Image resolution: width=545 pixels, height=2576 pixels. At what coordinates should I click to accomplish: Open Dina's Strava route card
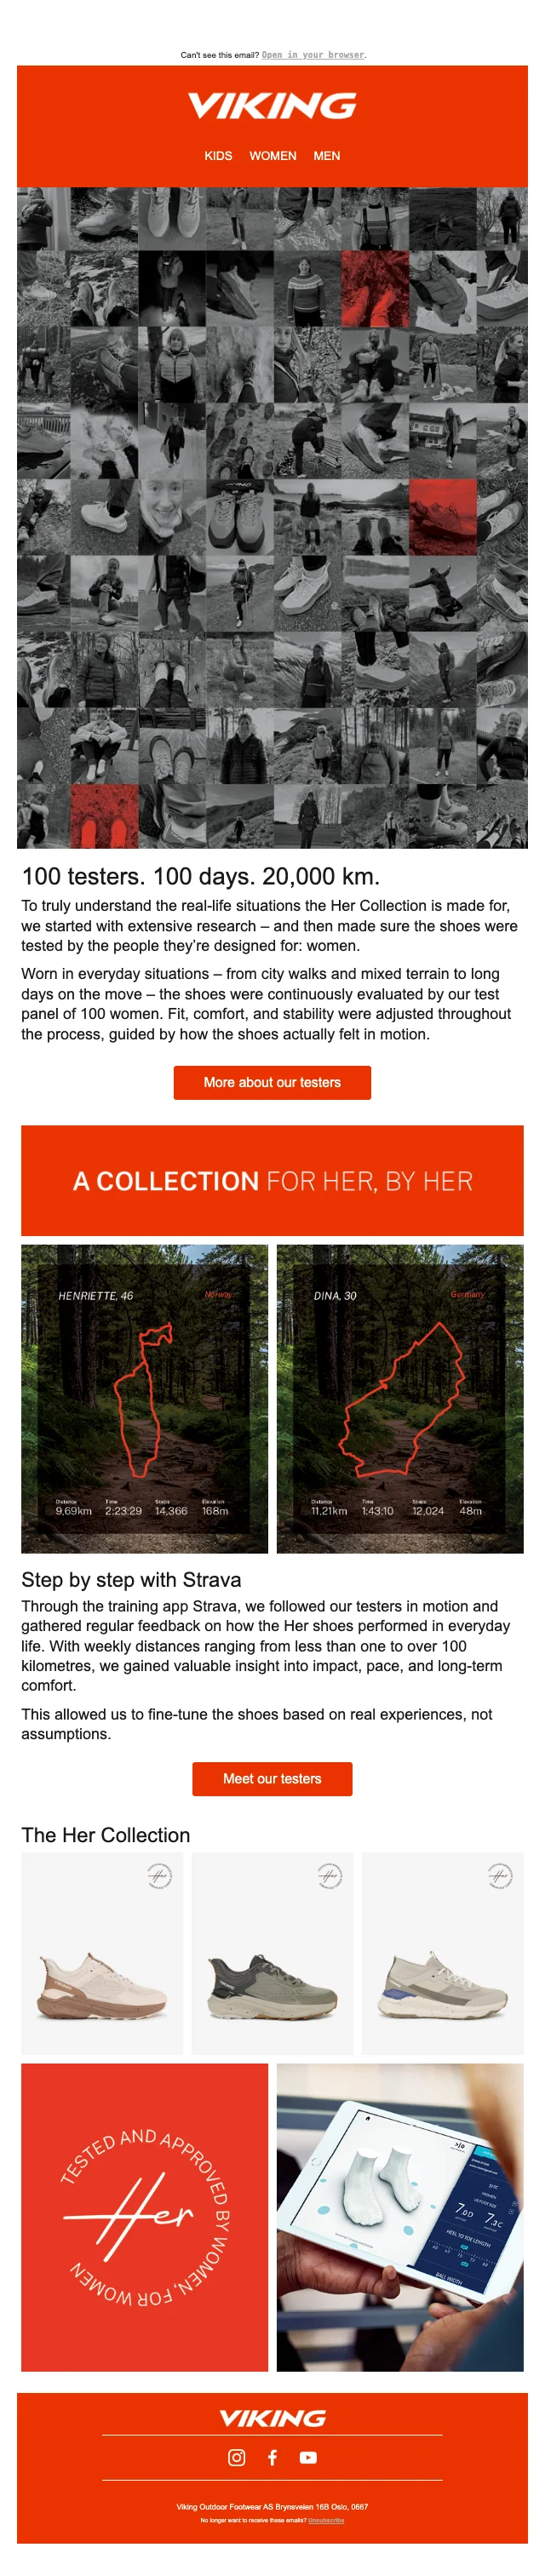coord(400,1398)
